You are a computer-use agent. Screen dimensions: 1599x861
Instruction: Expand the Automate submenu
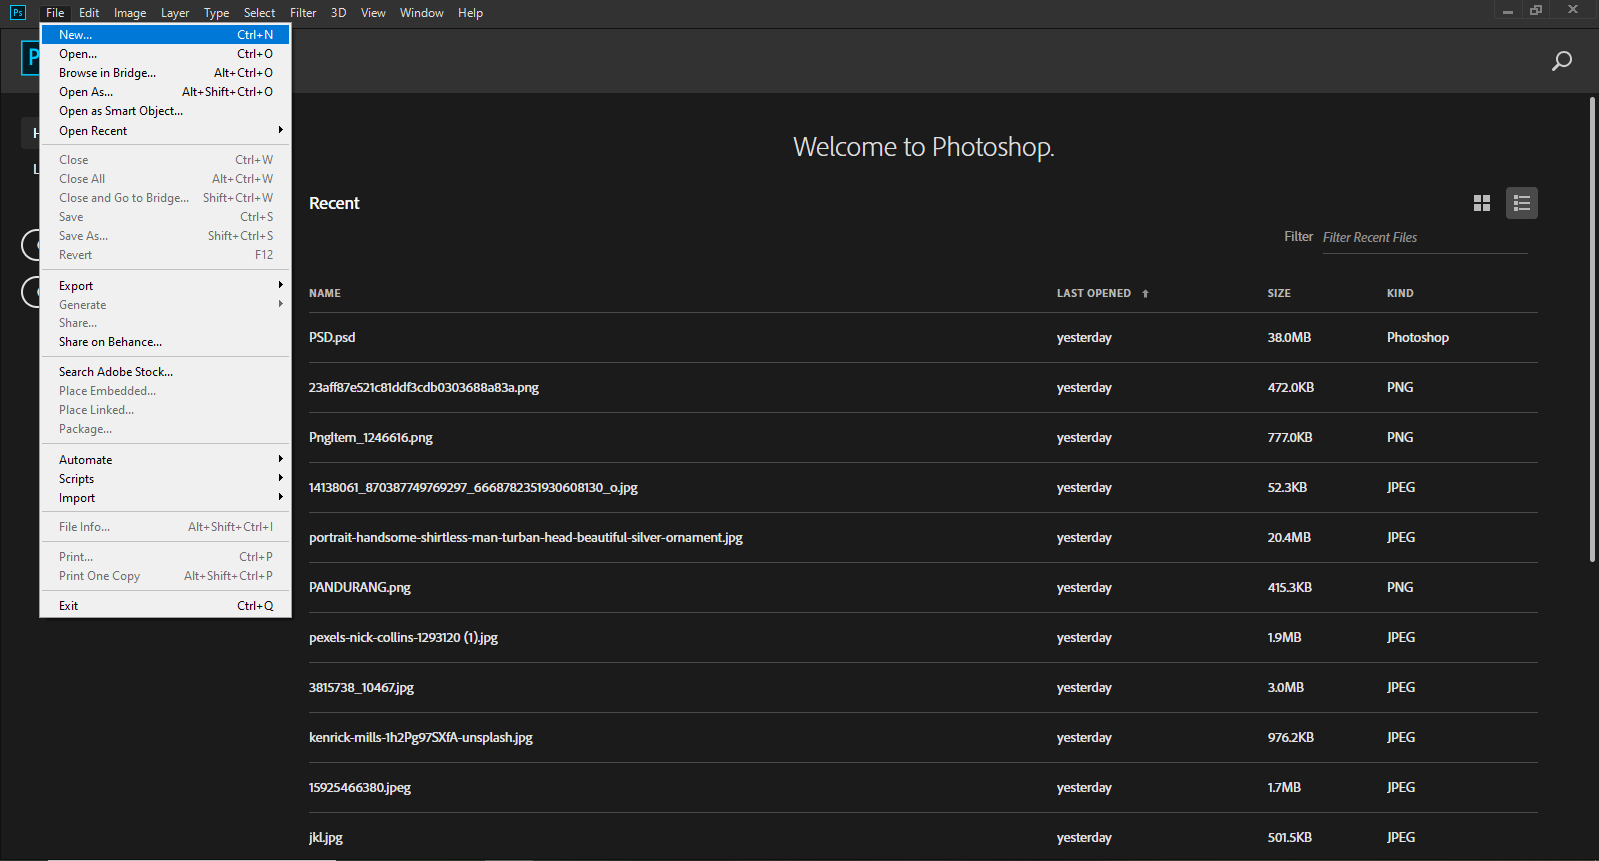coord(165,460)
